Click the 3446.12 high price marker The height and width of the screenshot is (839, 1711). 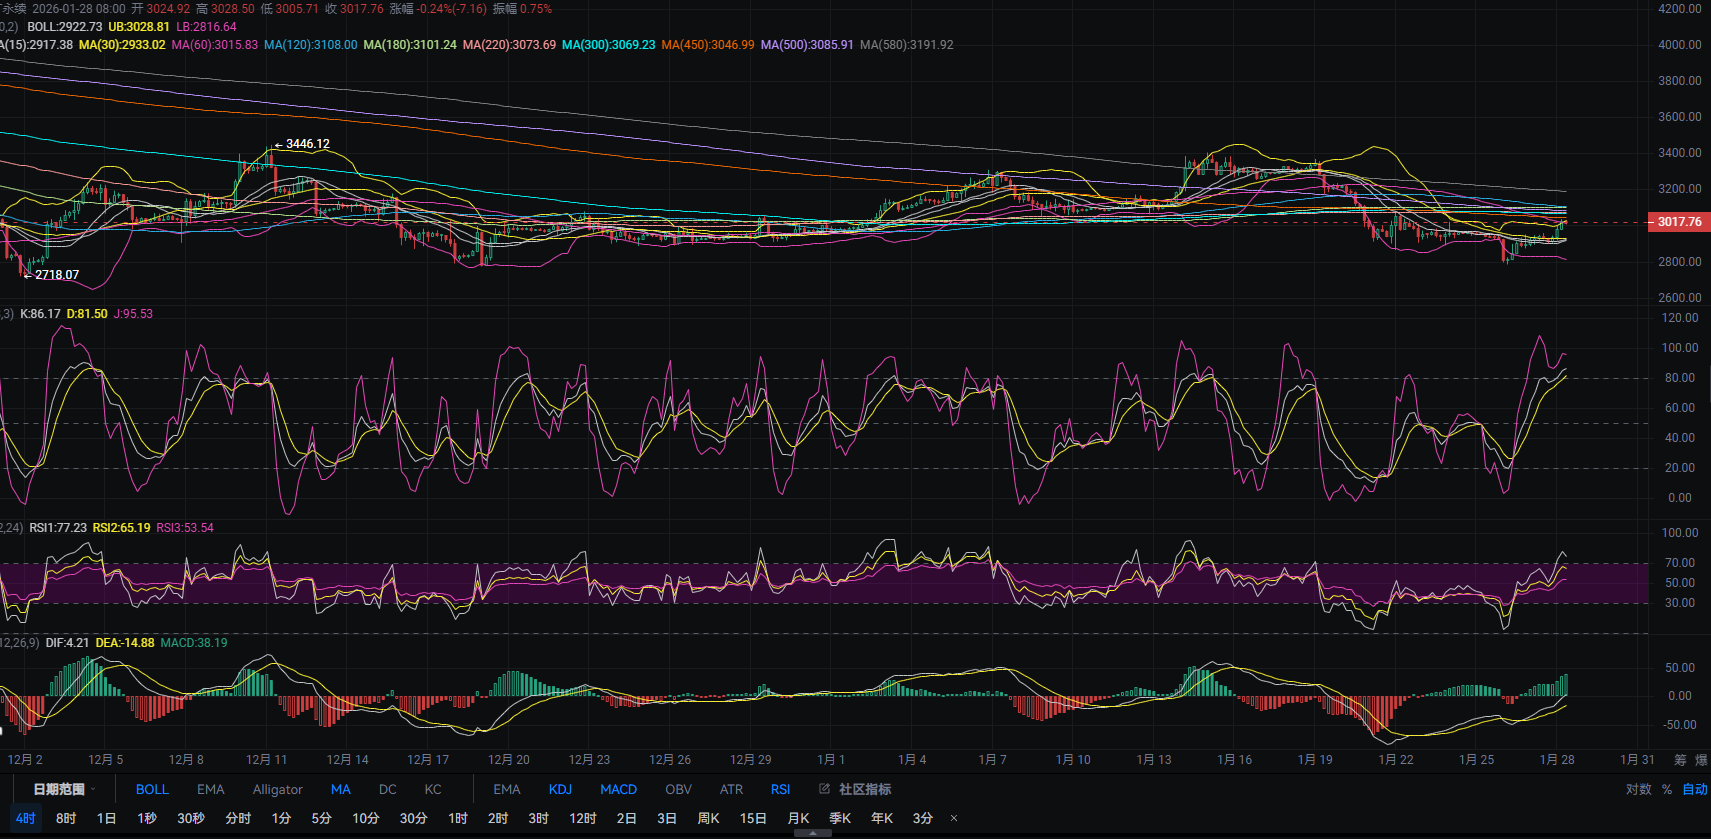click(307, 144)
